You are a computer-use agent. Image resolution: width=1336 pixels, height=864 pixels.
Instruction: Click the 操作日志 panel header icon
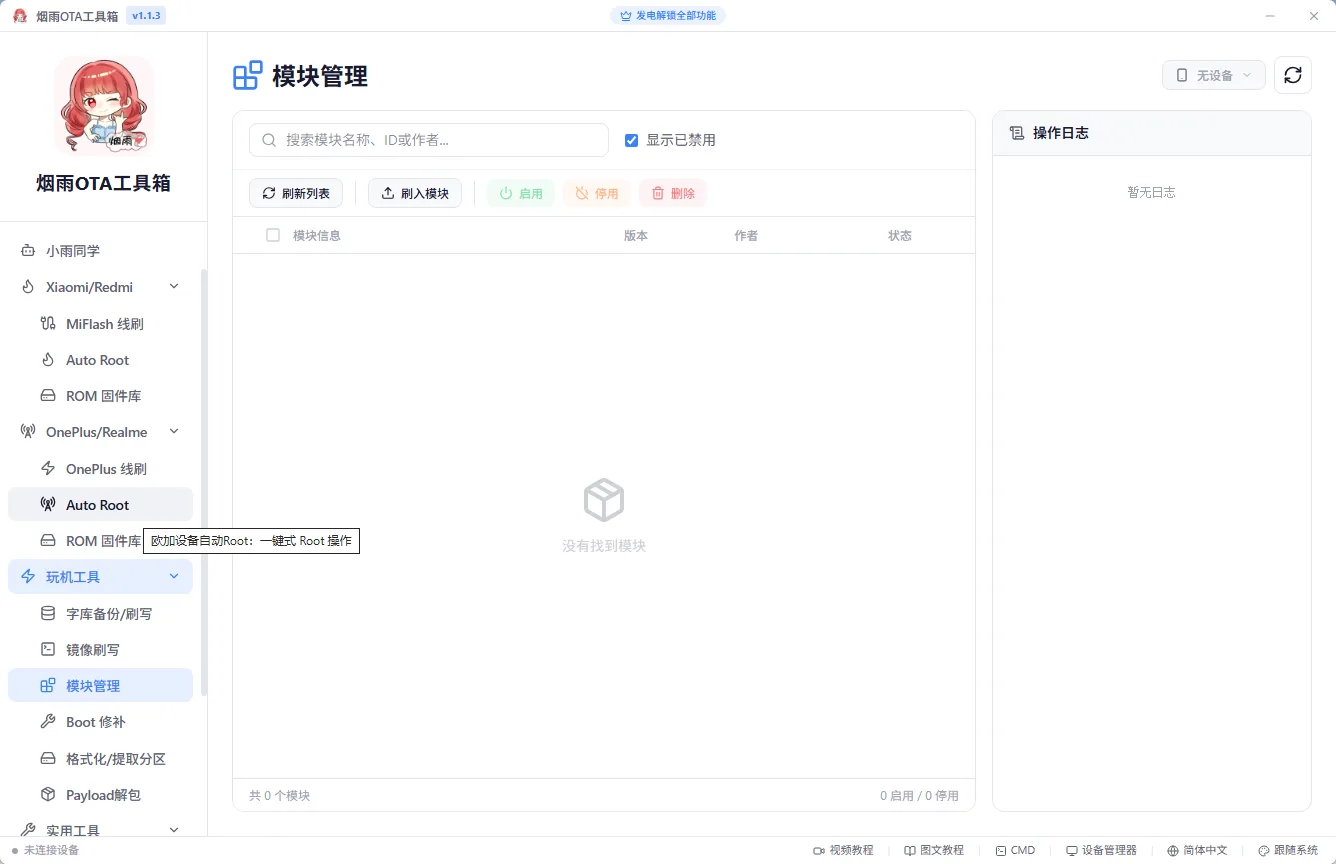click(1017, 133)
